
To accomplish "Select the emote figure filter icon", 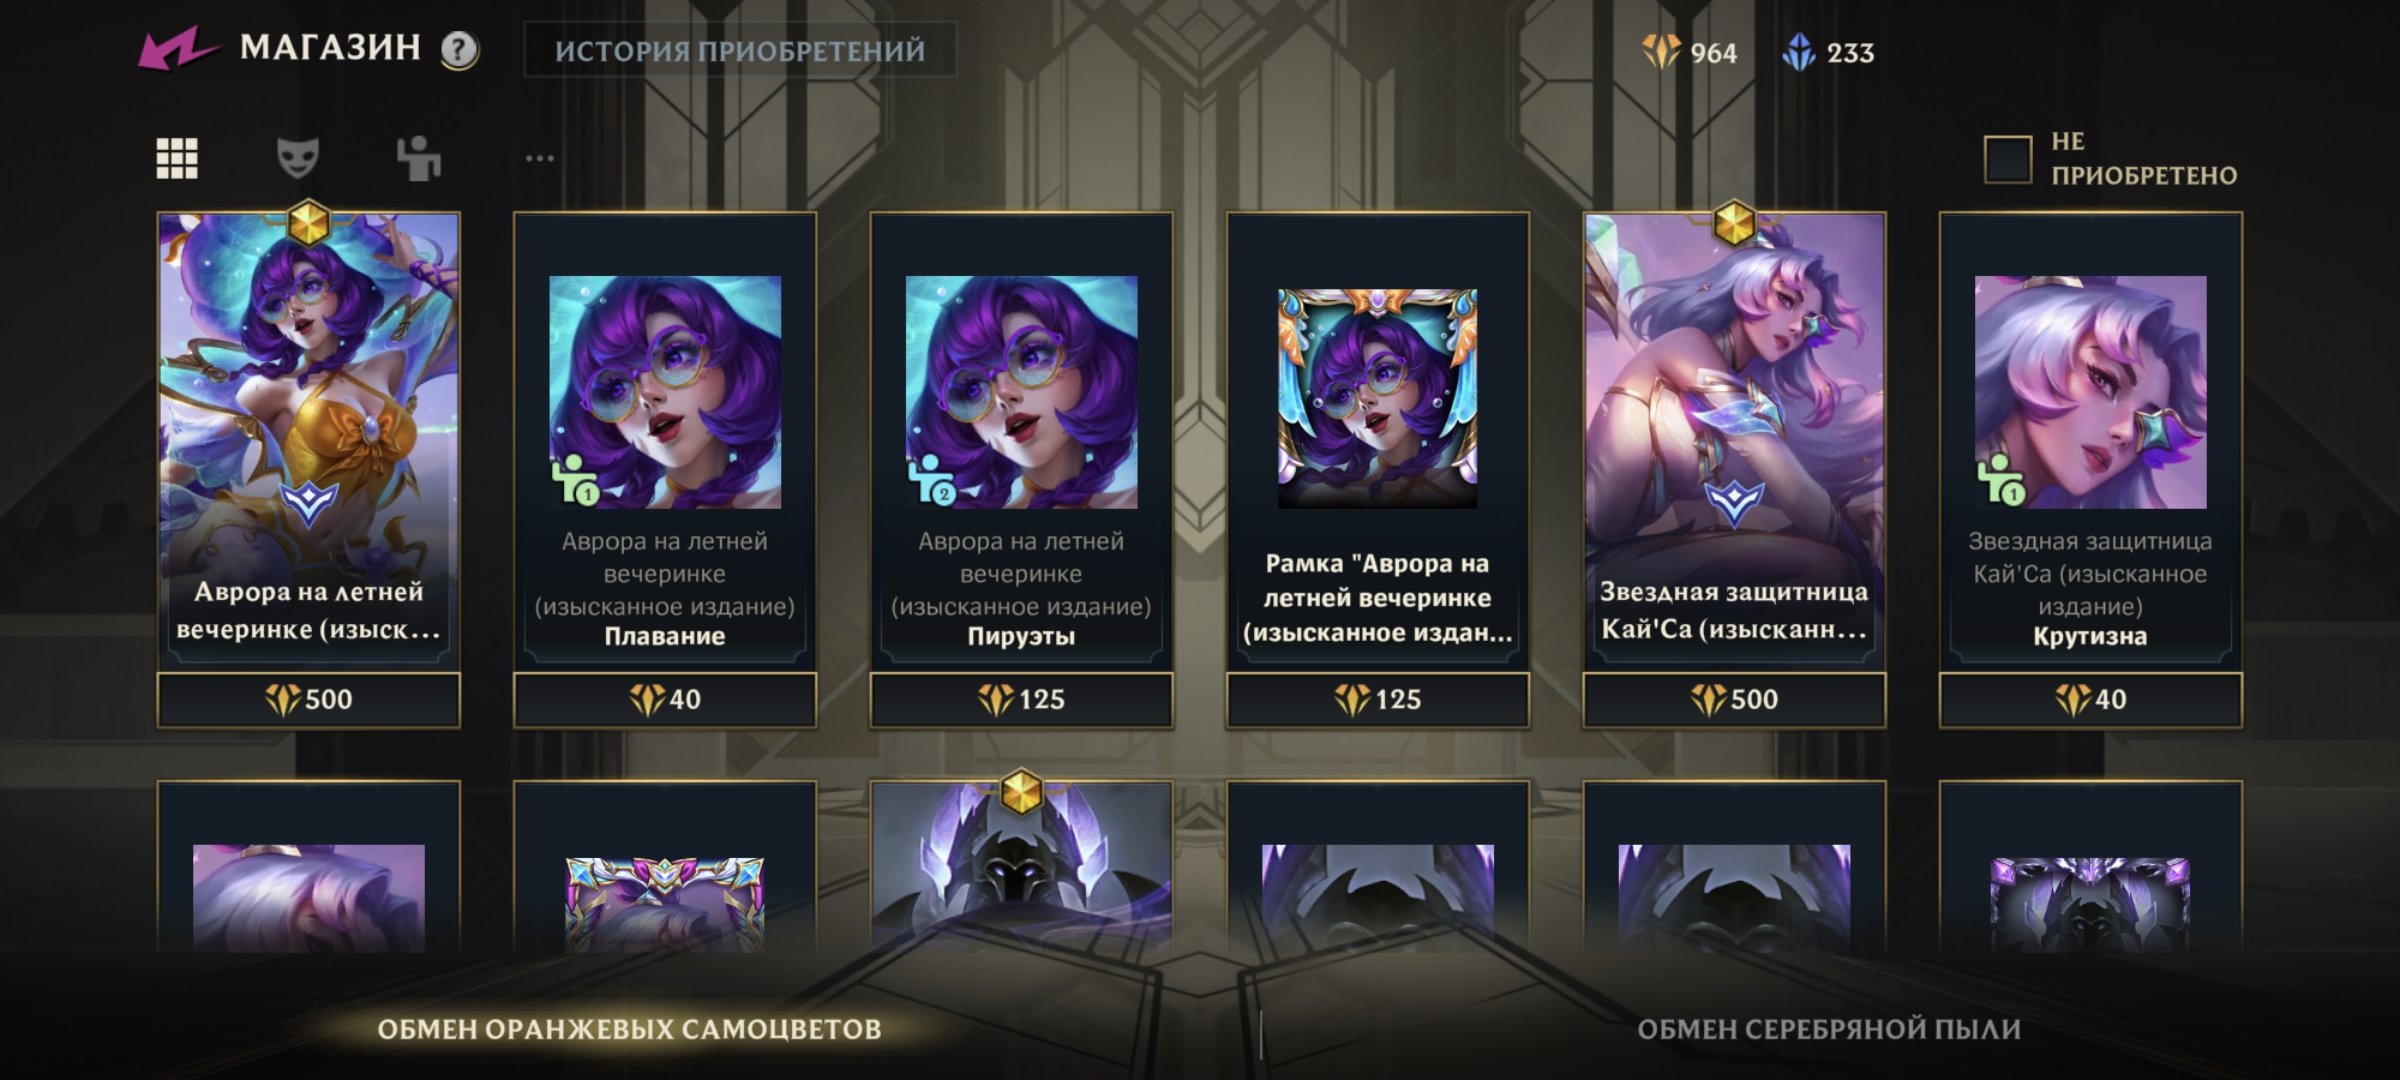I will coord(418,158).
